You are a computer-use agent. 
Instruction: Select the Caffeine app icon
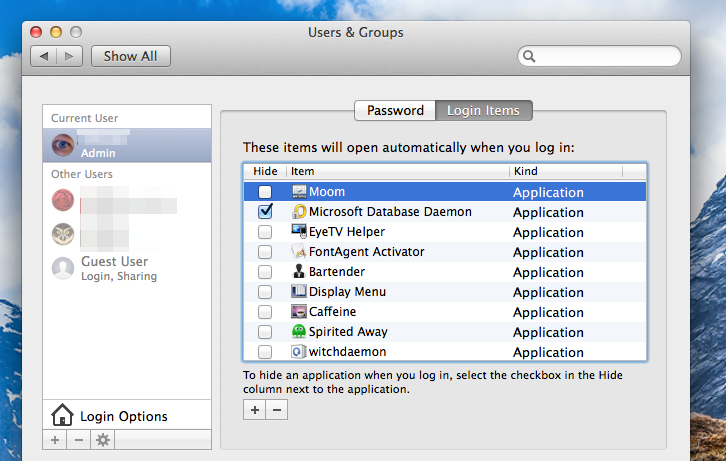coord(298,312)
